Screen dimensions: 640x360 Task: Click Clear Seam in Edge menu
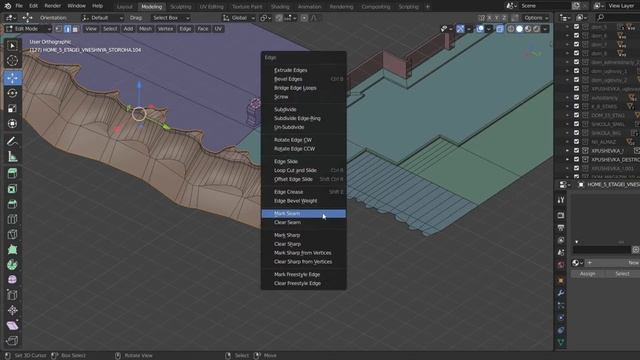(304, 222)
